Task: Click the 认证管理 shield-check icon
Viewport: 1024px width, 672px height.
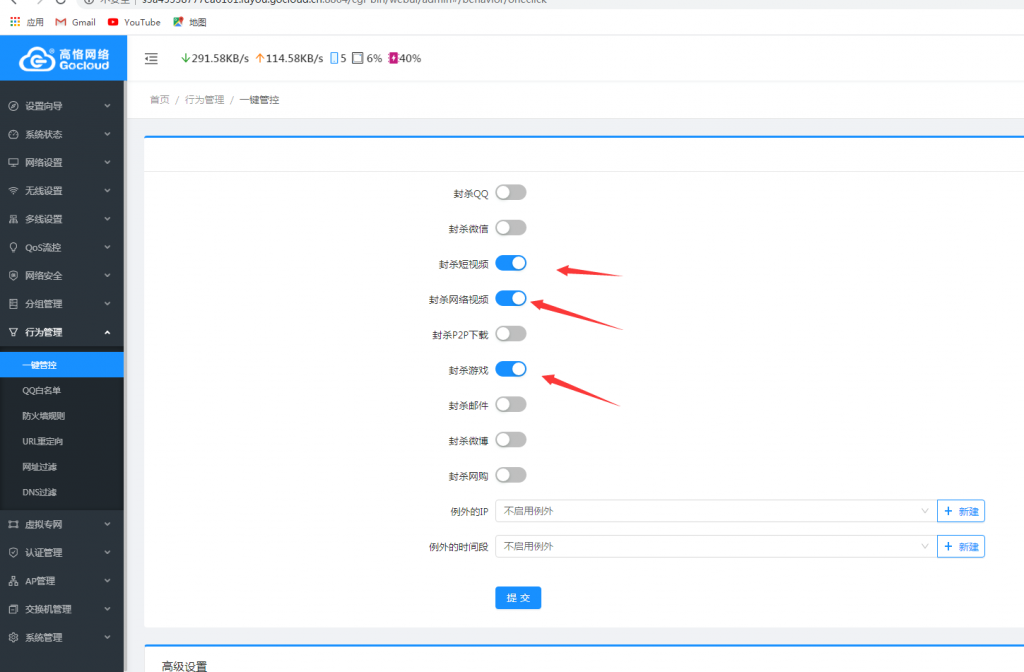Action: tap(13, 552)
